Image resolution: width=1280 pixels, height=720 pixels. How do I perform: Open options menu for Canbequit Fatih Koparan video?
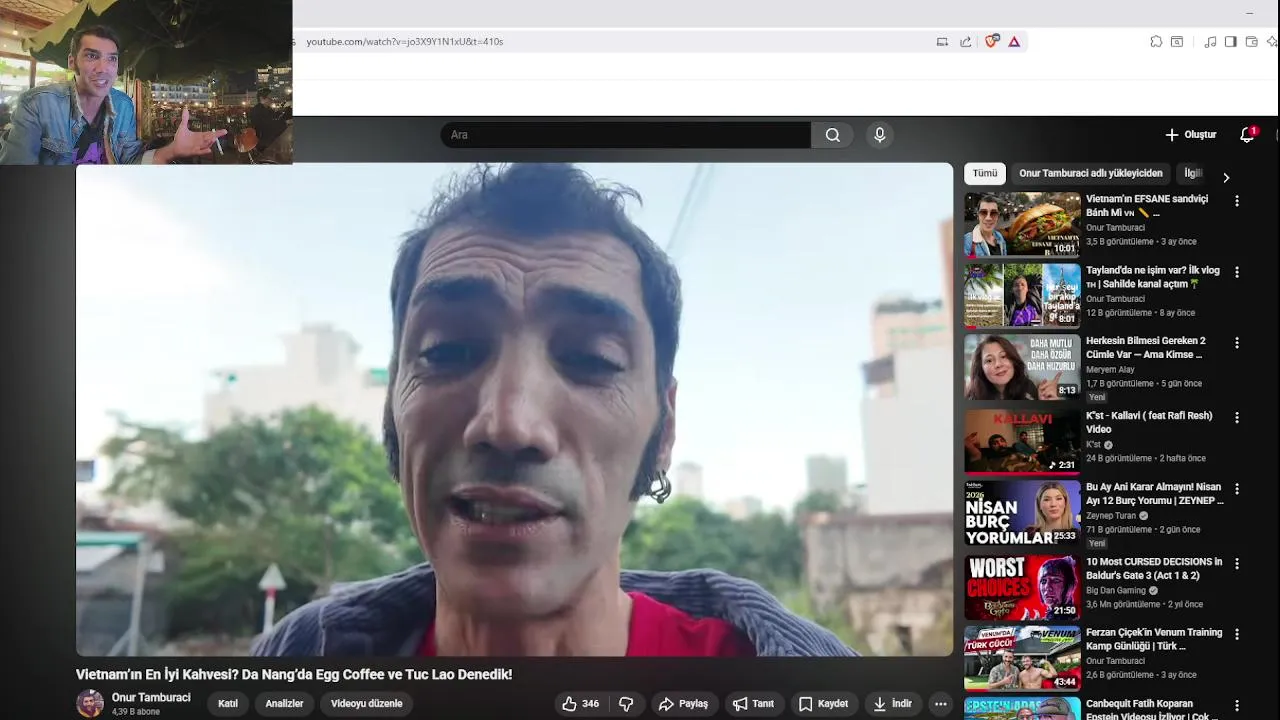pyautogui.click(x=1237, y=706)
